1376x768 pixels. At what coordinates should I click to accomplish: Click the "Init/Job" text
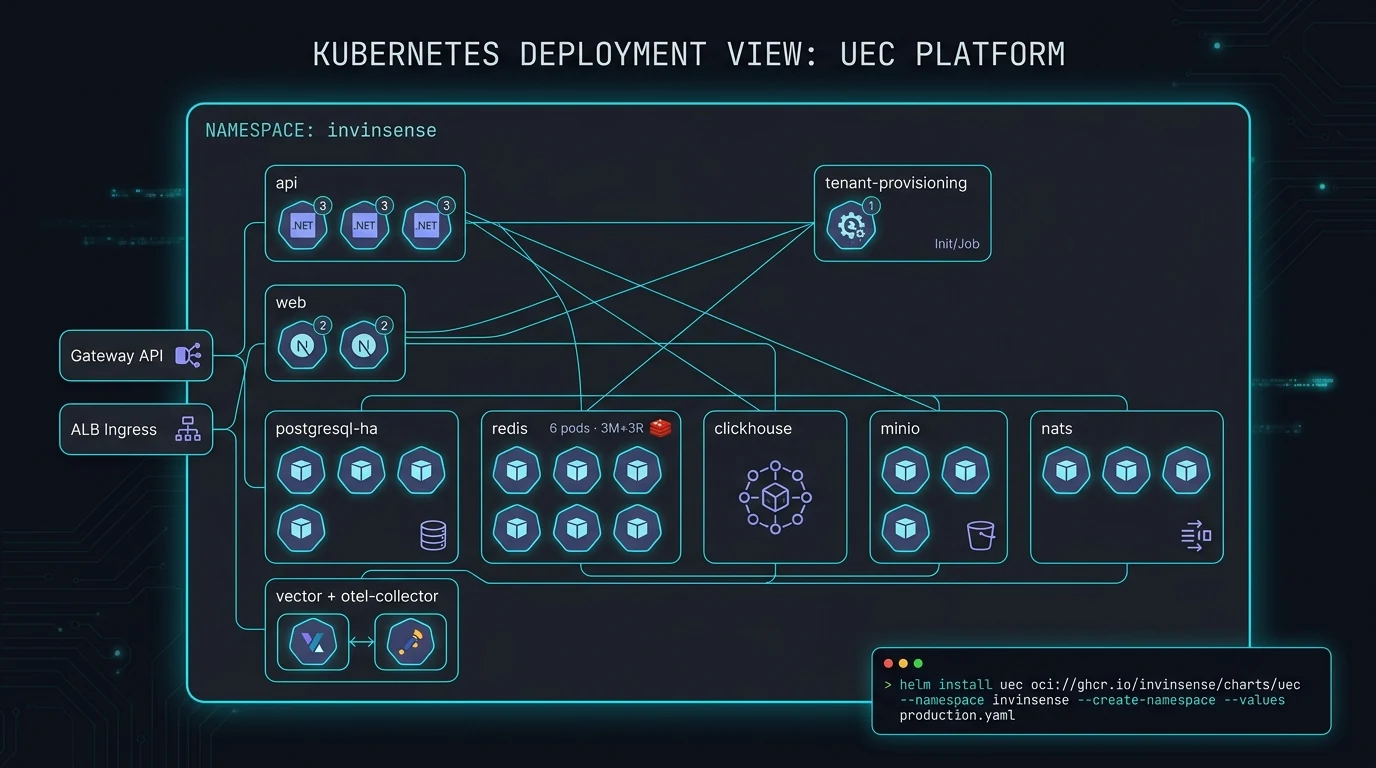[957, 244]
